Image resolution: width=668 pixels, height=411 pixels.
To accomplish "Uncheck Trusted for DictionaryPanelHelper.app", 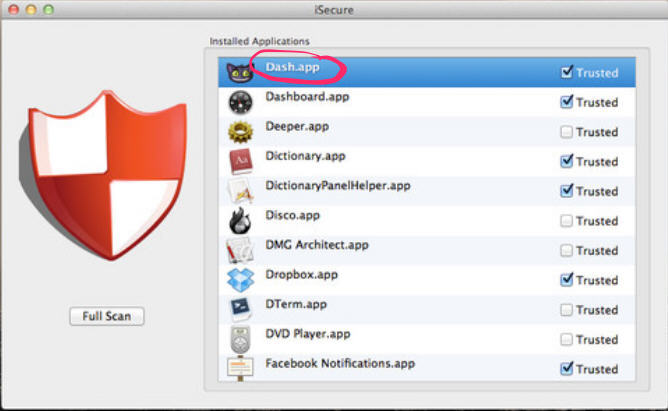I will [567, 191].
